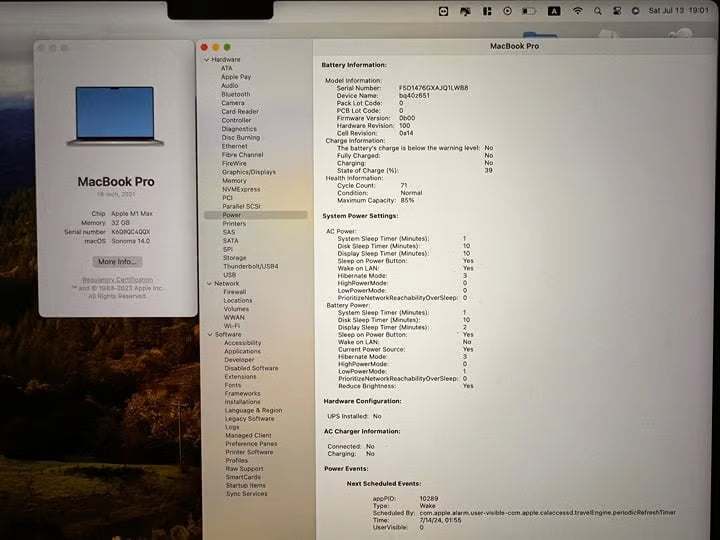The height and width of the screenshot is (540, 720).
Task: Select Card Reader in the sidebar
Action: click(240, 112)
